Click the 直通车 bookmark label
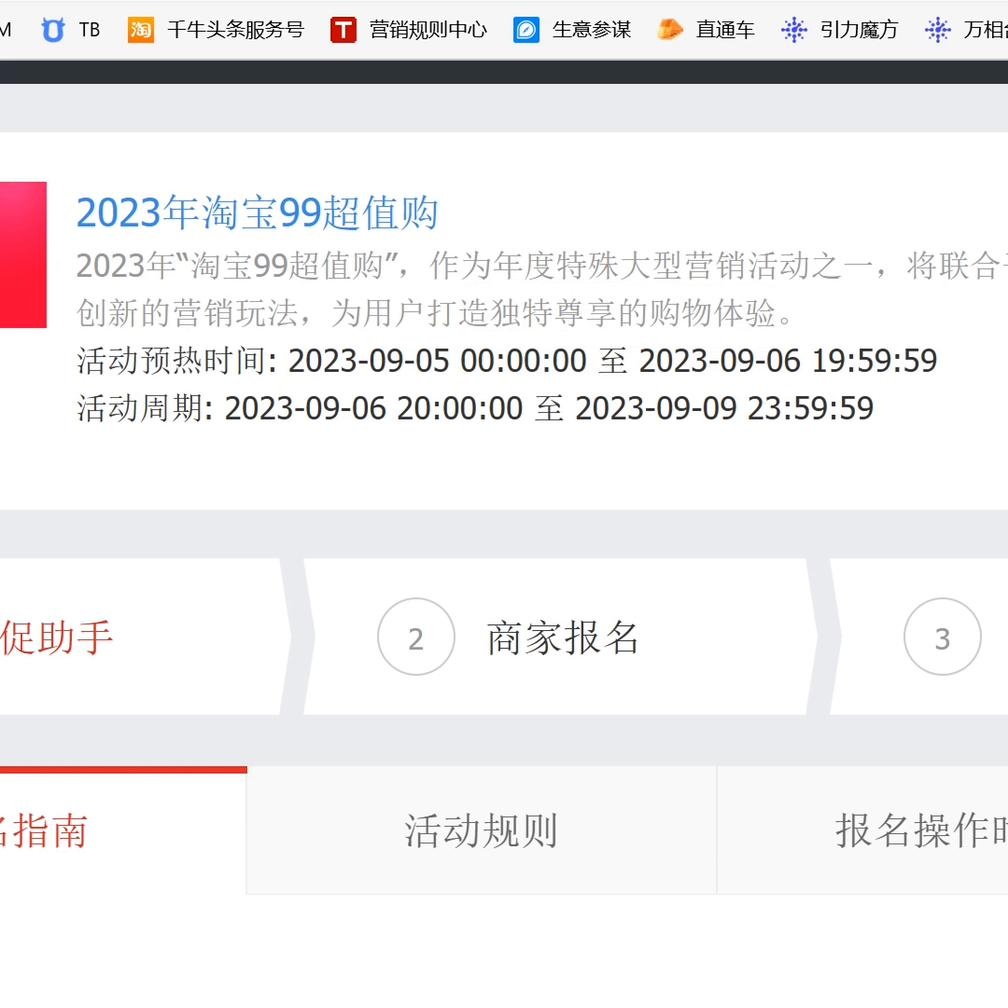Screen dimensions: 1008x1008 [x=725, y=30]
